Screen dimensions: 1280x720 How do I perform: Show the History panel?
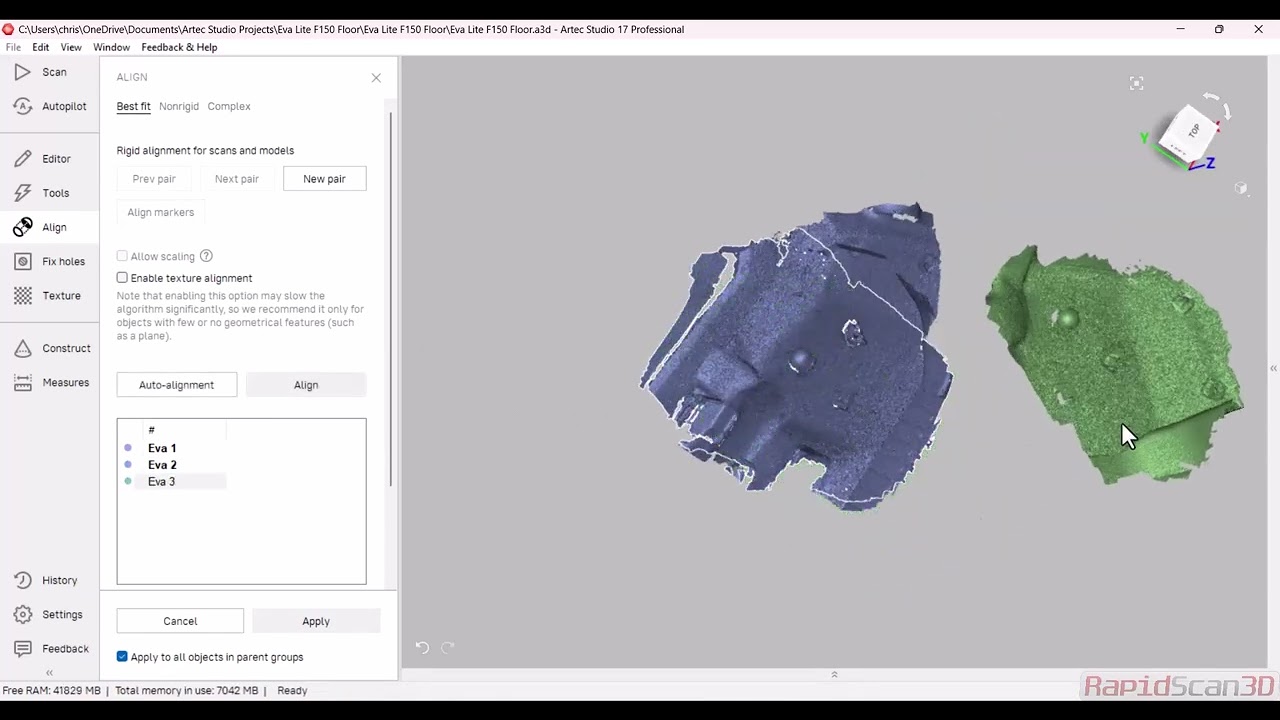pyautogui.click(x=46, y=580)
